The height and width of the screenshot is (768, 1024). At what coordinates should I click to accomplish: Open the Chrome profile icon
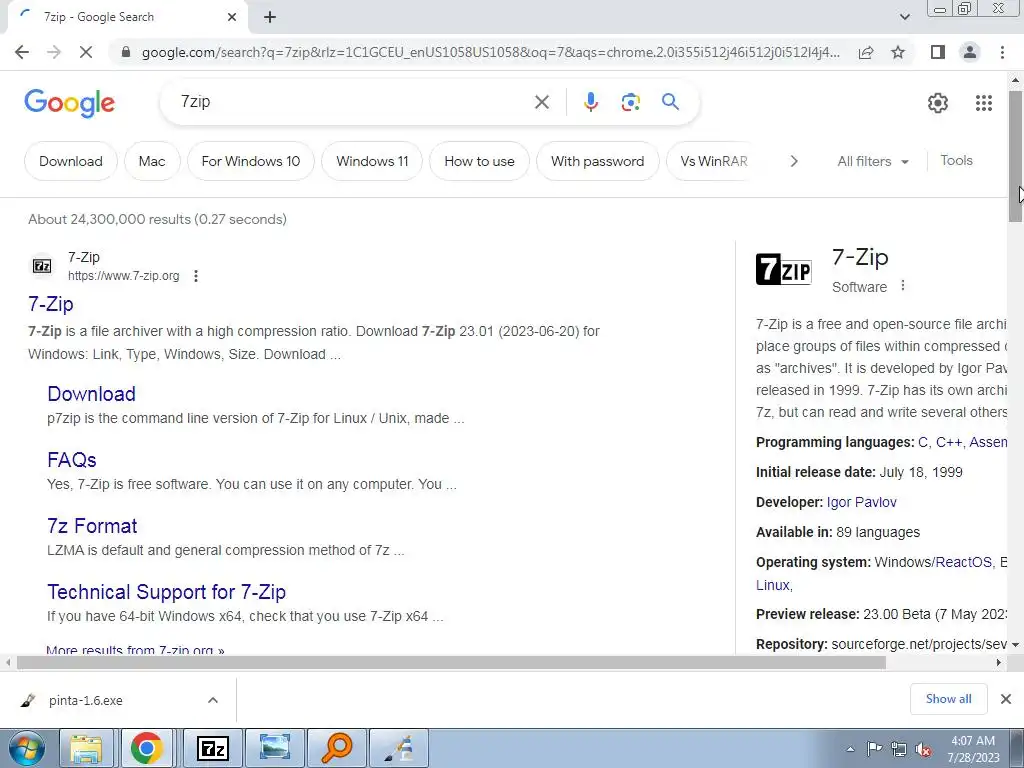pos(970,52)
